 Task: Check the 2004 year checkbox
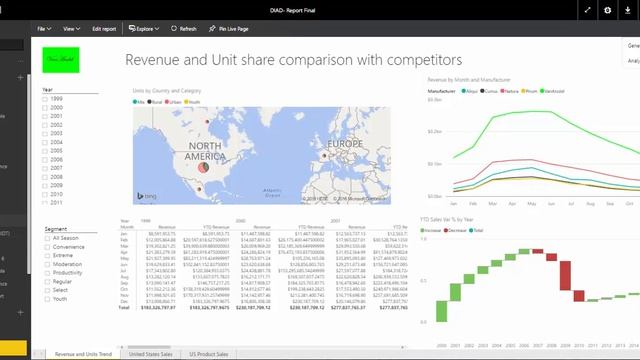pos(45,142)
